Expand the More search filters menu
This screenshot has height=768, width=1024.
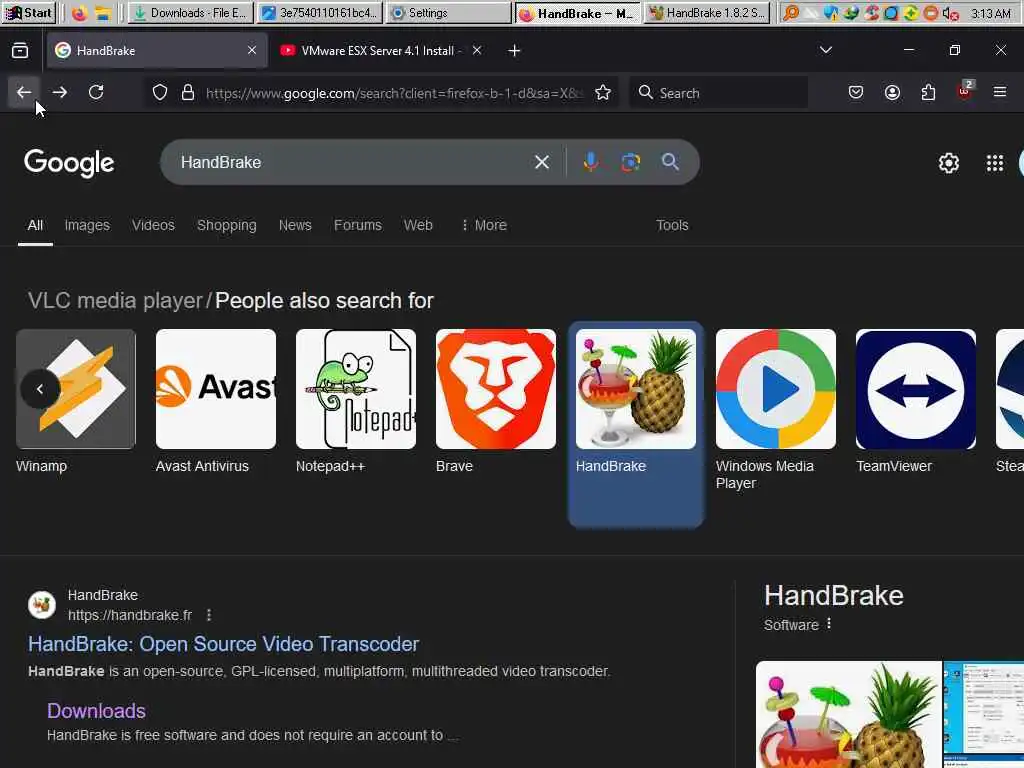[x=483, y=225]
